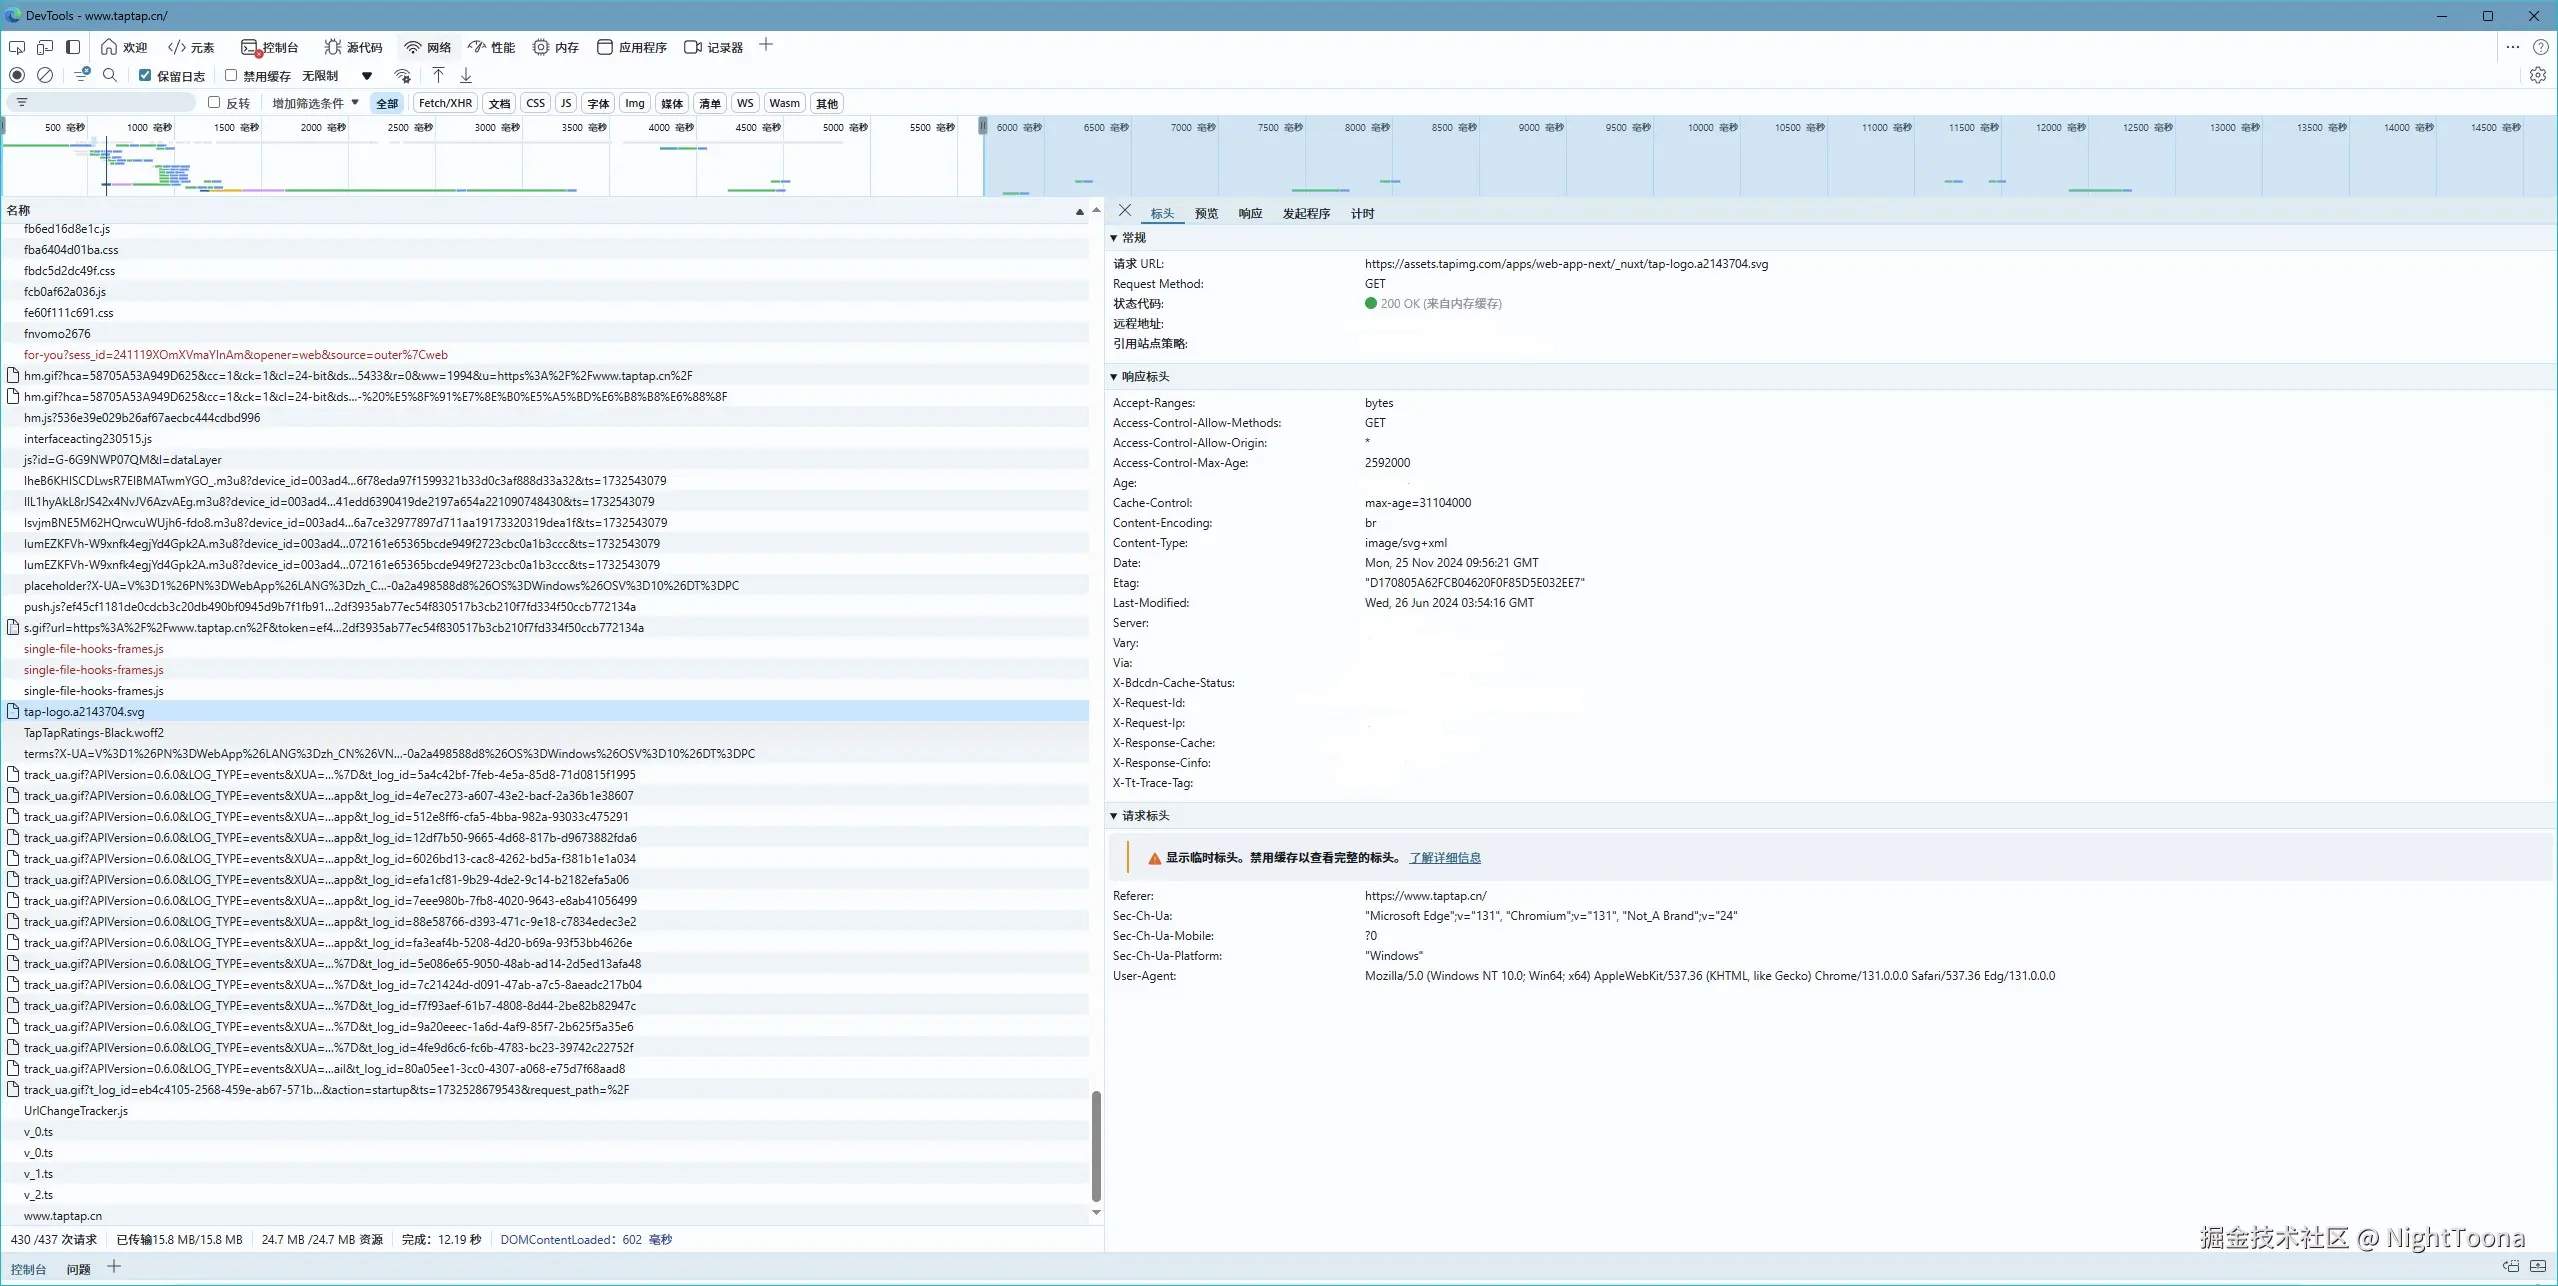
Task: Click the import HAR upload arrow
Action: 438,75
